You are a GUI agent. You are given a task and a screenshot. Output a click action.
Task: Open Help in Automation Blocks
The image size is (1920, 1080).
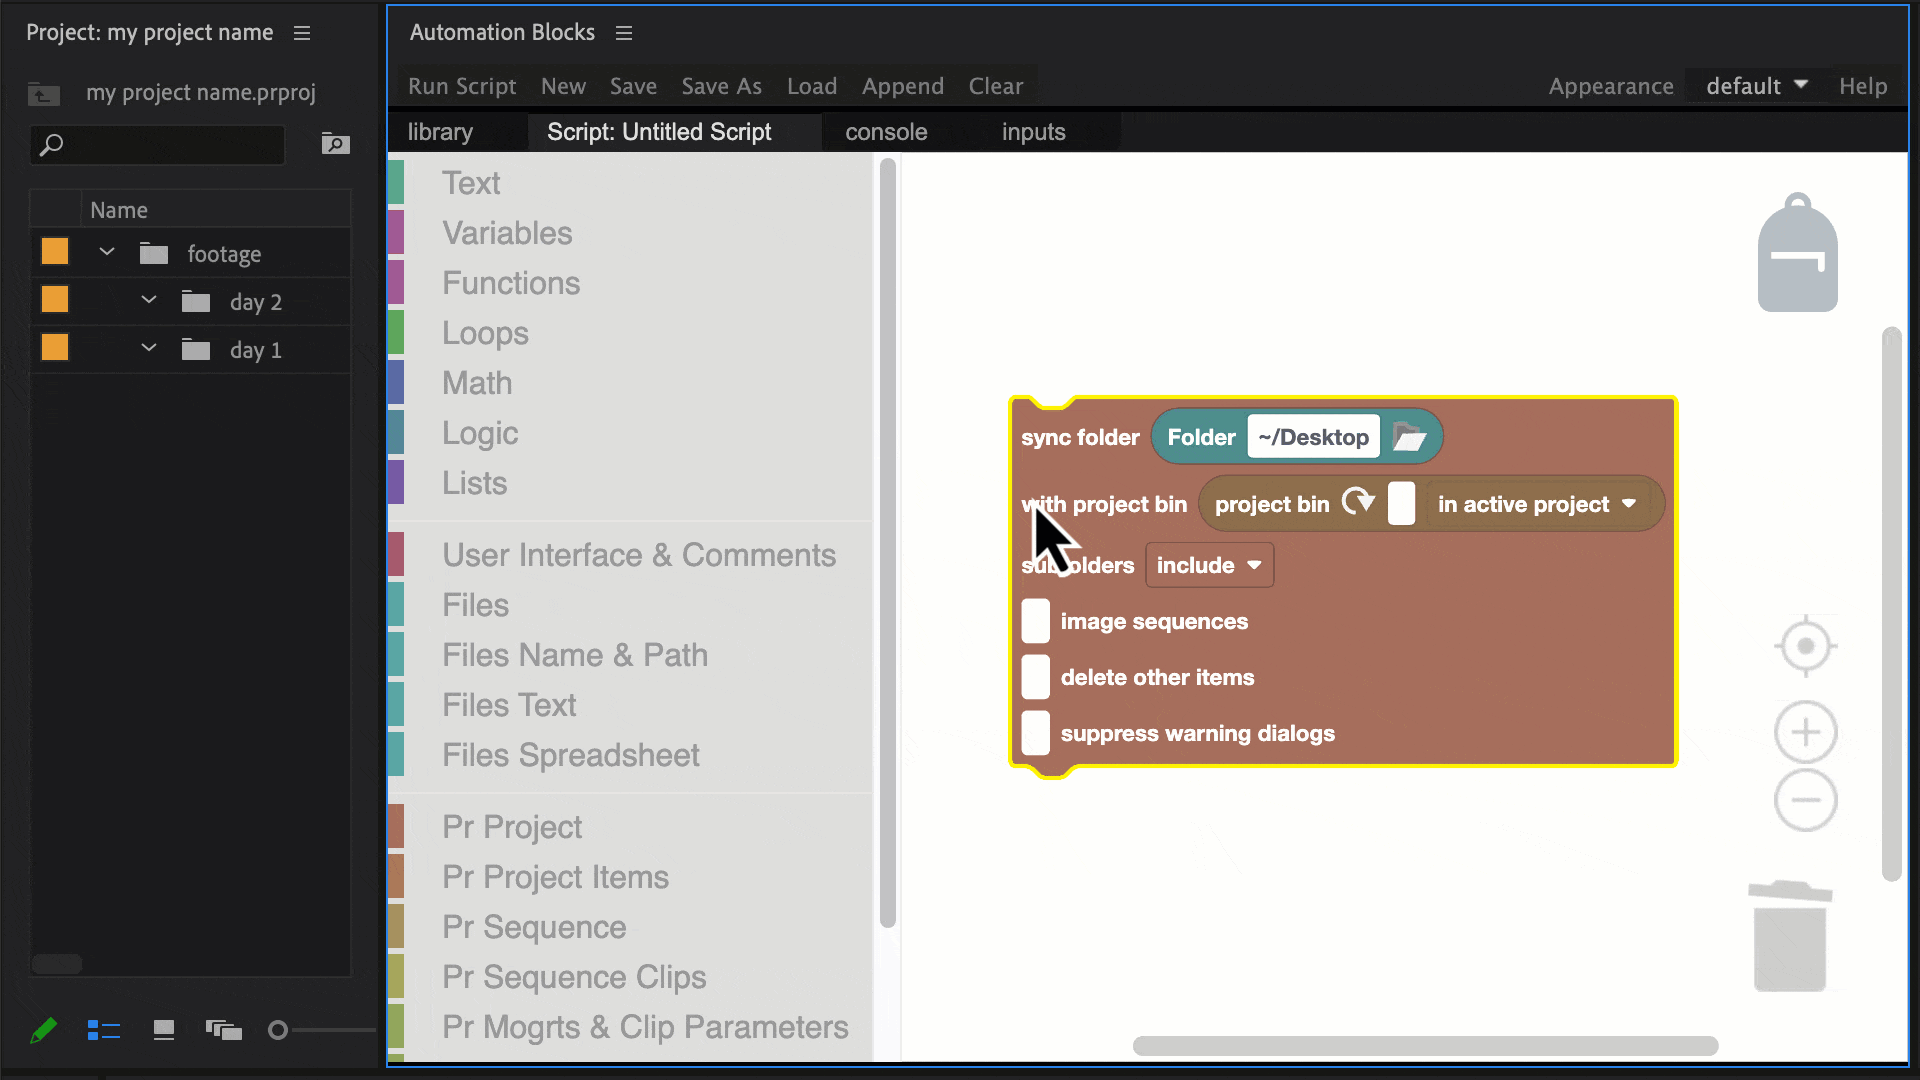pos(1863,86)
